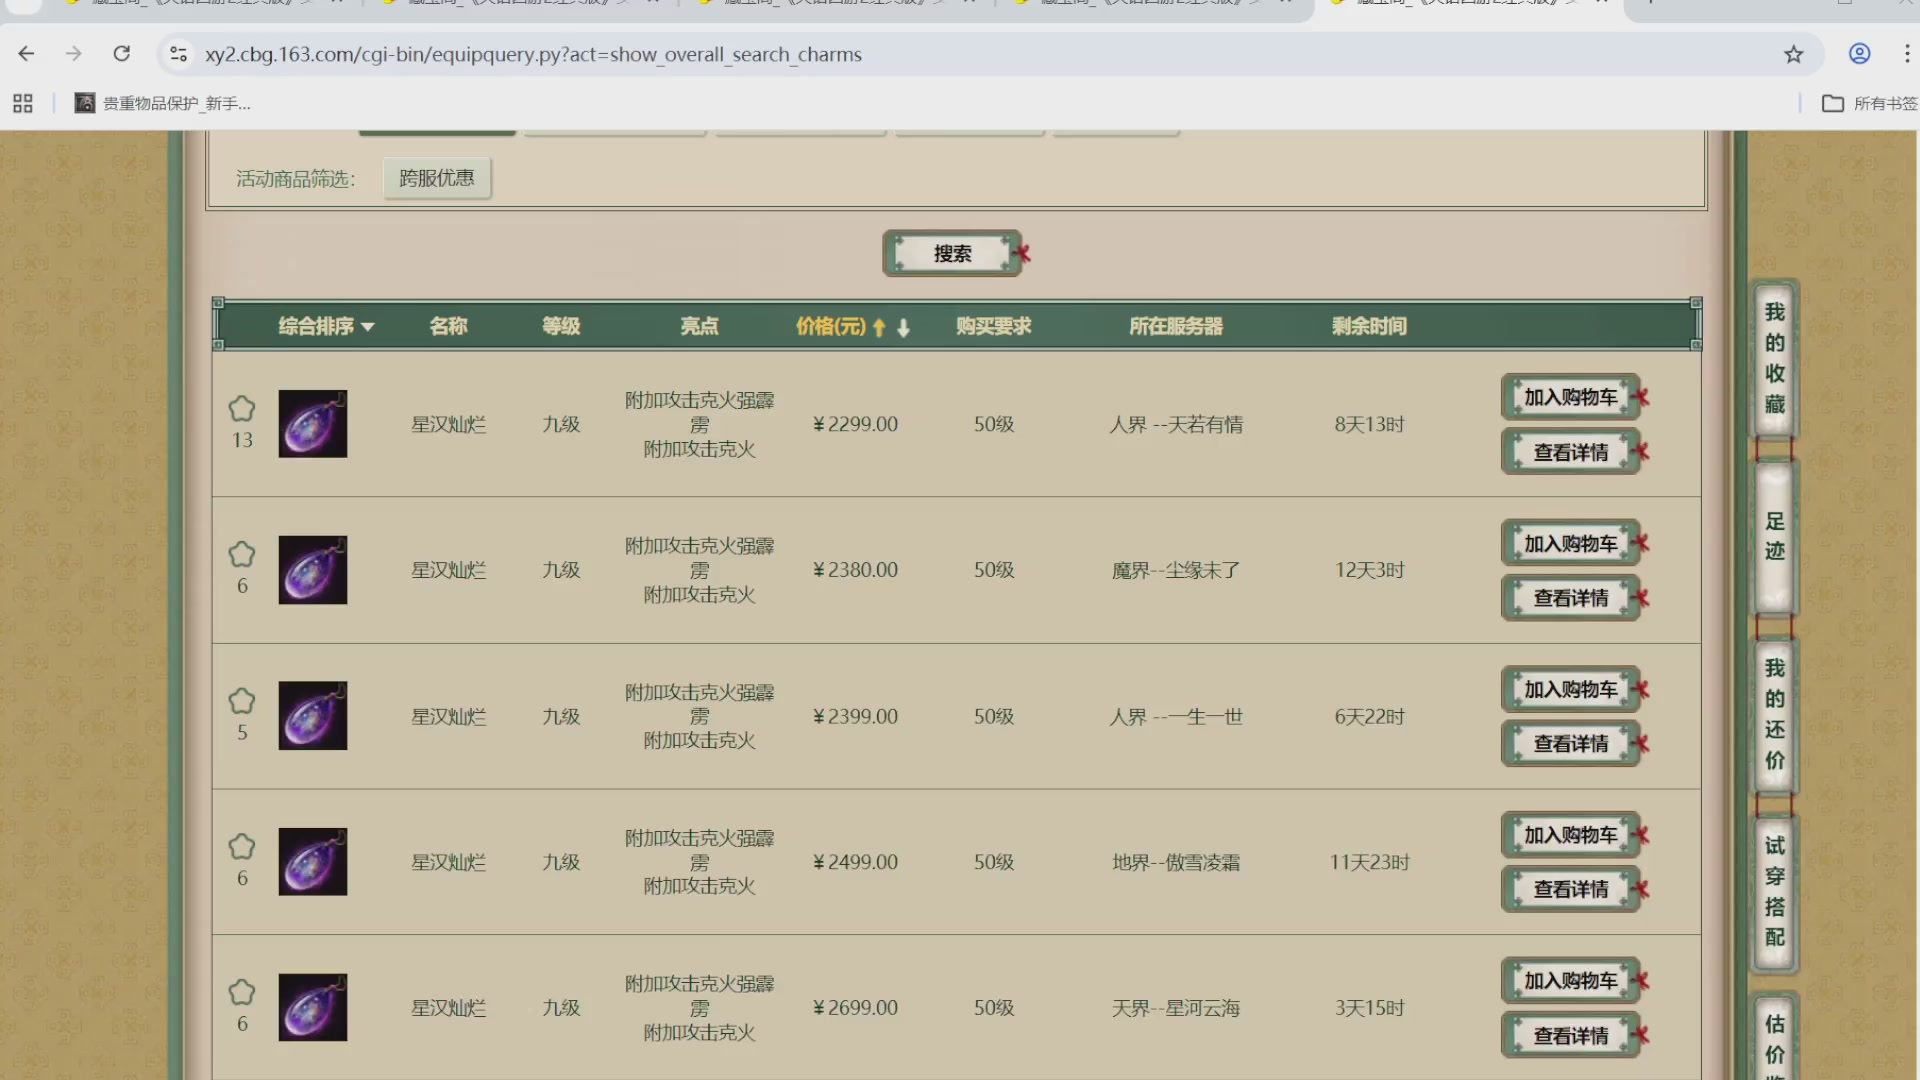Open 试穿搭配 side tab
Viewport: 1920px width, 1080px height.
(x=1774, y=892)
